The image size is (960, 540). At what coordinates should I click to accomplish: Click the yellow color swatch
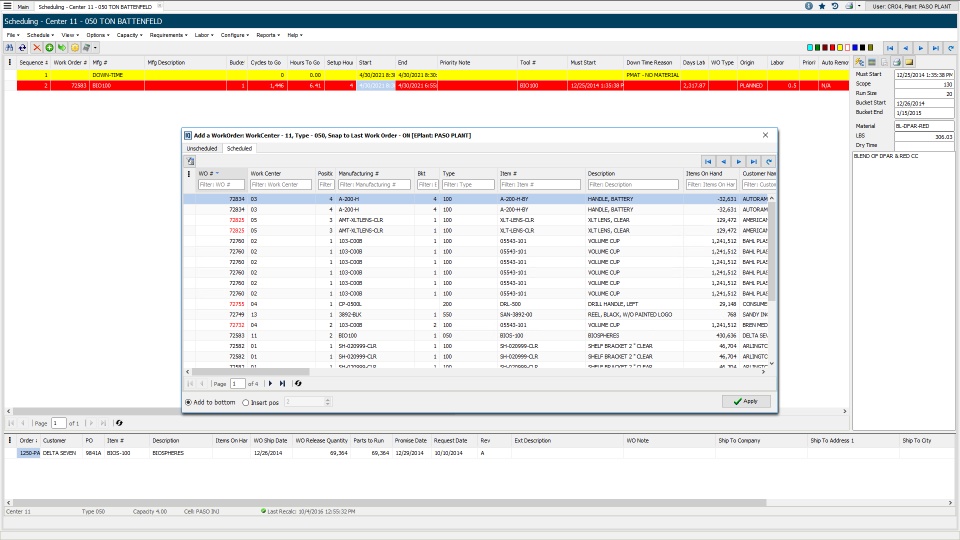click(840, 48)
